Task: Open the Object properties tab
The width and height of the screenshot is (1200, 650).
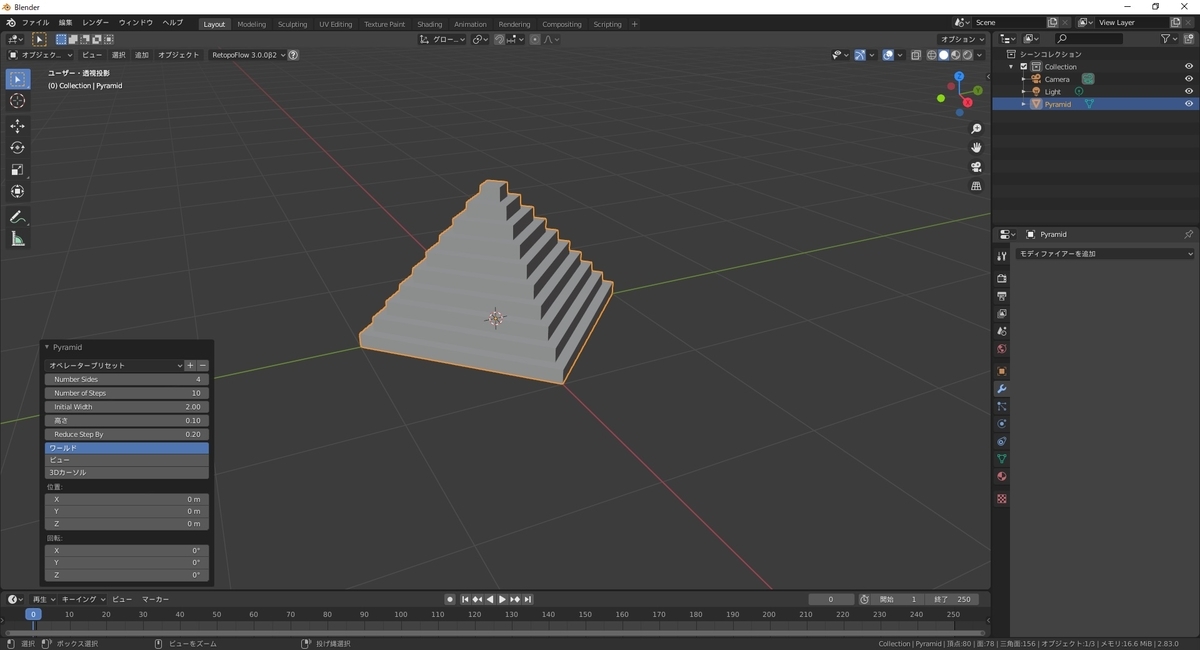Action: tap(1002, 371)
